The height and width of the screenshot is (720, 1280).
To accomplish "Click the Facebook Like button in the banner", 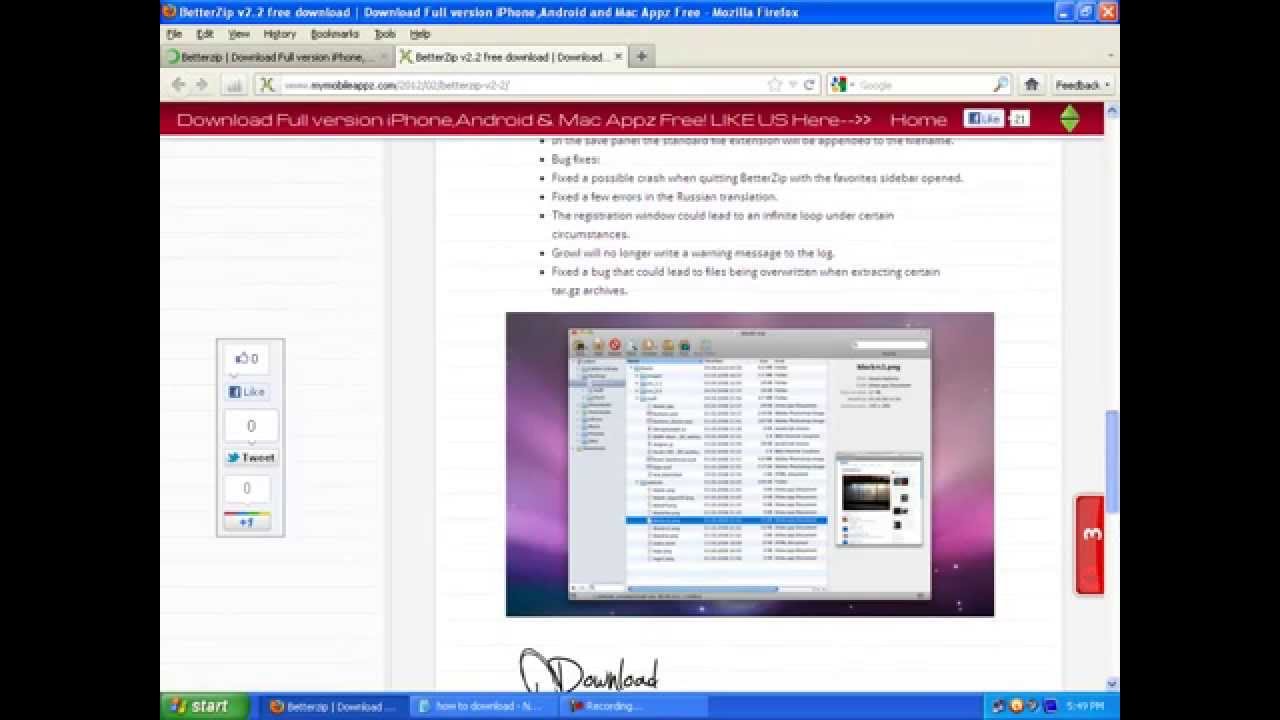I will (x=984, y=119).
